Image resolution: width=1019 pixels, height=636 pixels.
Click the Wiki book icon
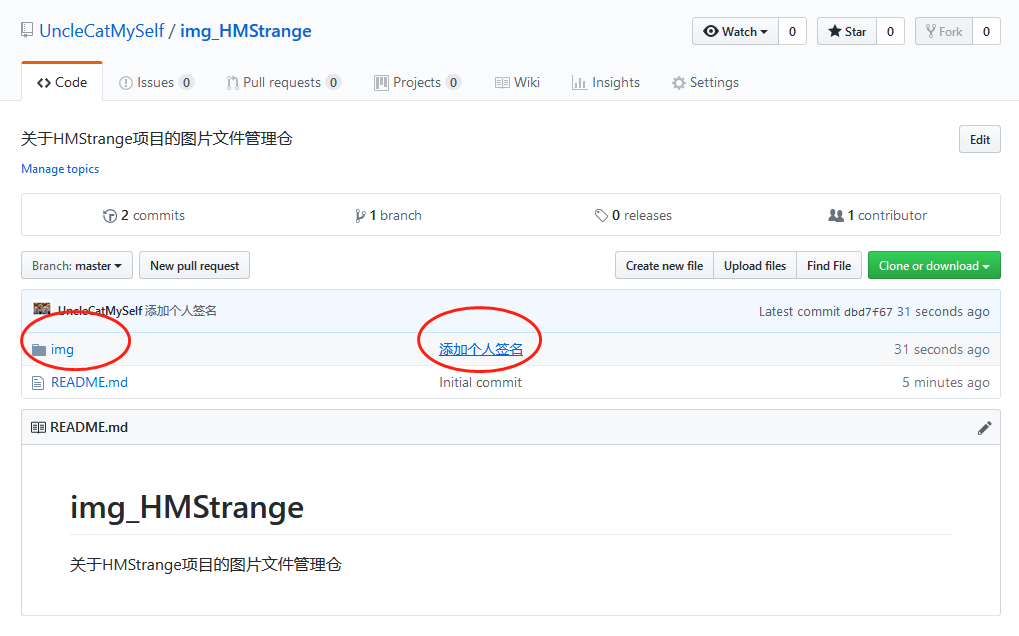point(502,83)
